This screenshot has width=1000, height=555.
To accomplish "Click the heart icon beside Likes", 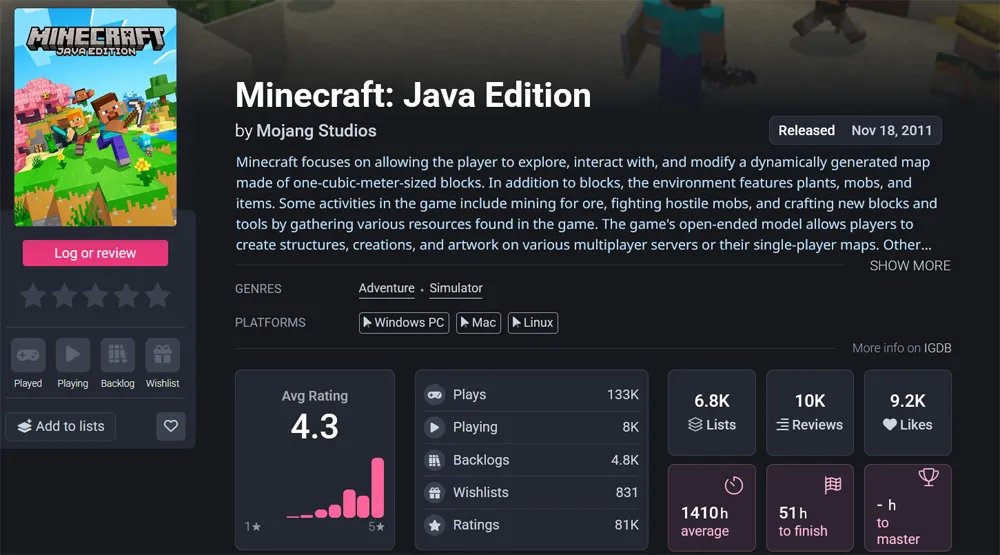I will [890, 425].
